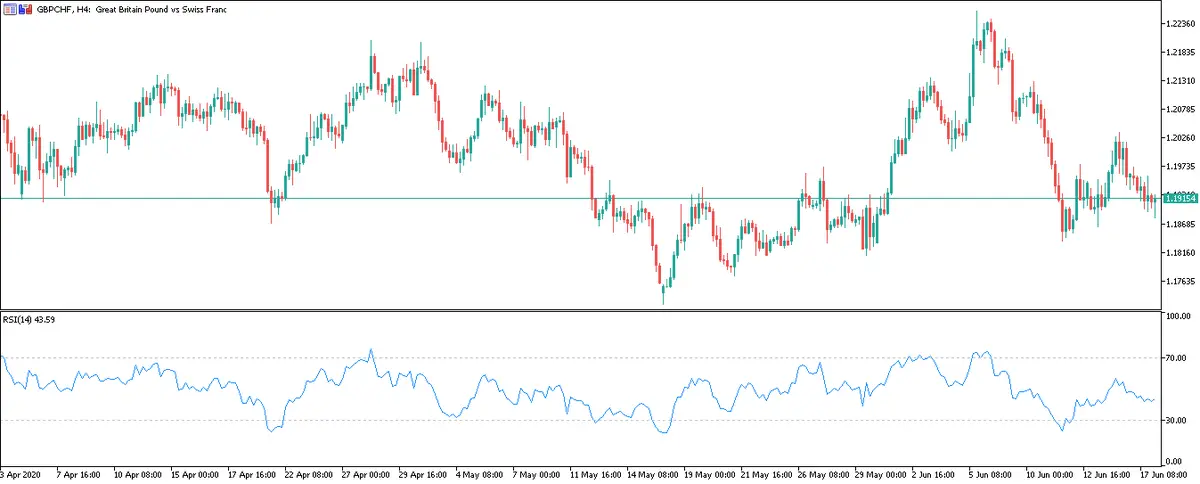This screenshot has height=484, width=1200.
Task: Click the RSI 30.00 level label
Action: [1175, 420]
